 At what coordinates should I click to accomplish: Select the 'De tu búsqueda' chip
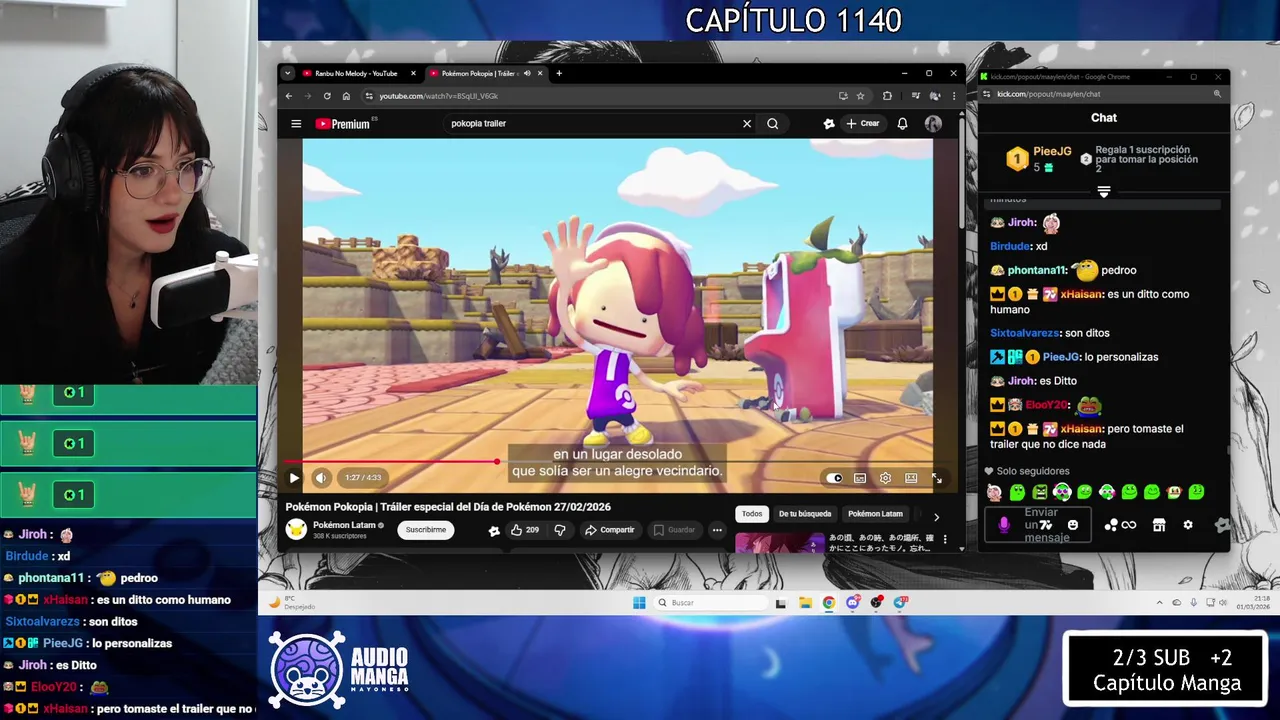coord(805,514)
